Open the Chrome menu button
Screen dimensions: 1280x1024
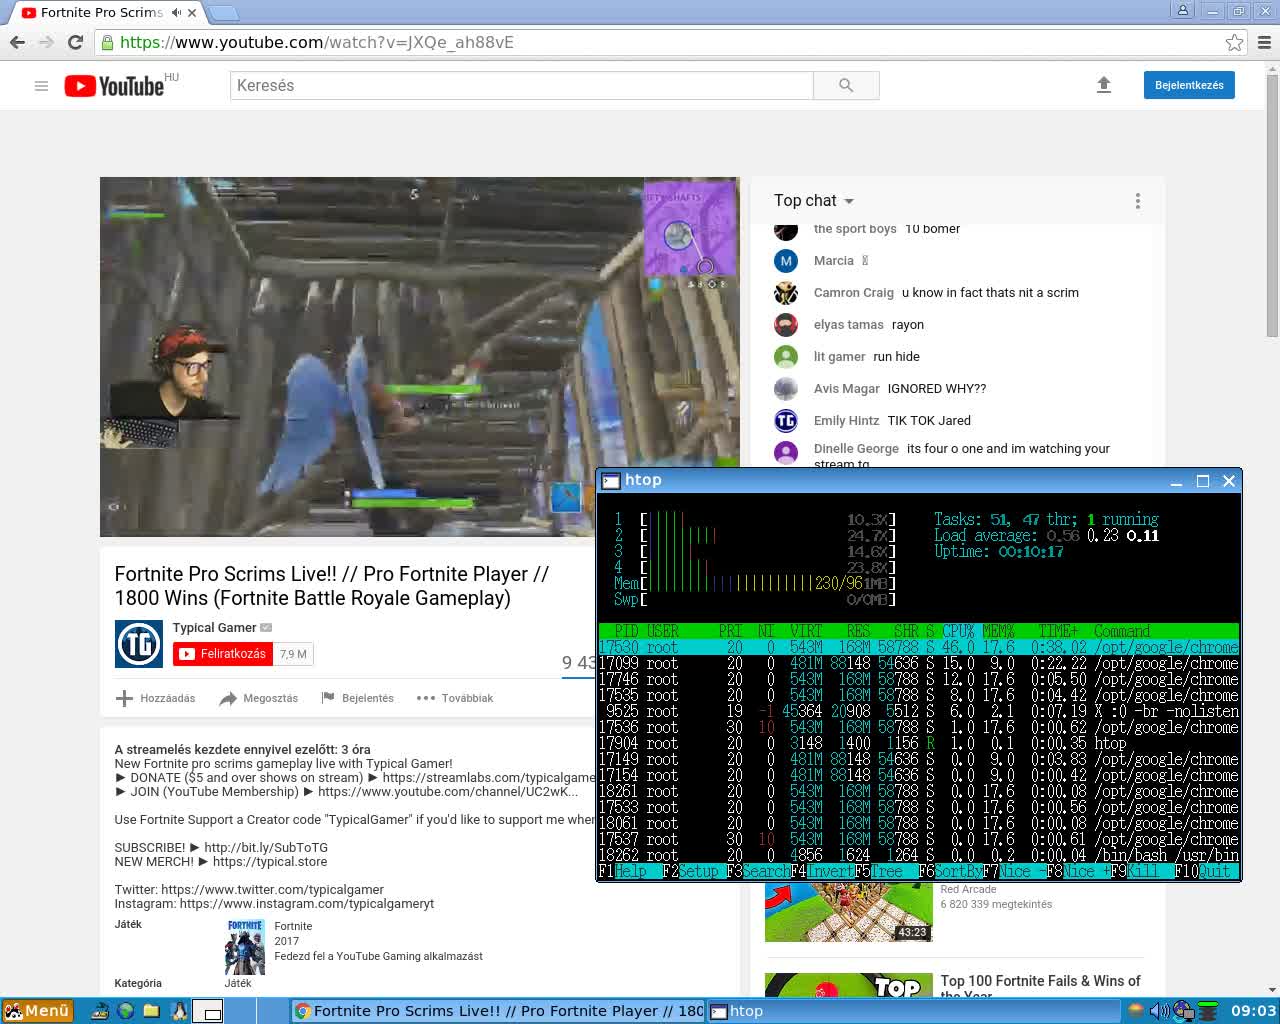[x=1264, y=42]
